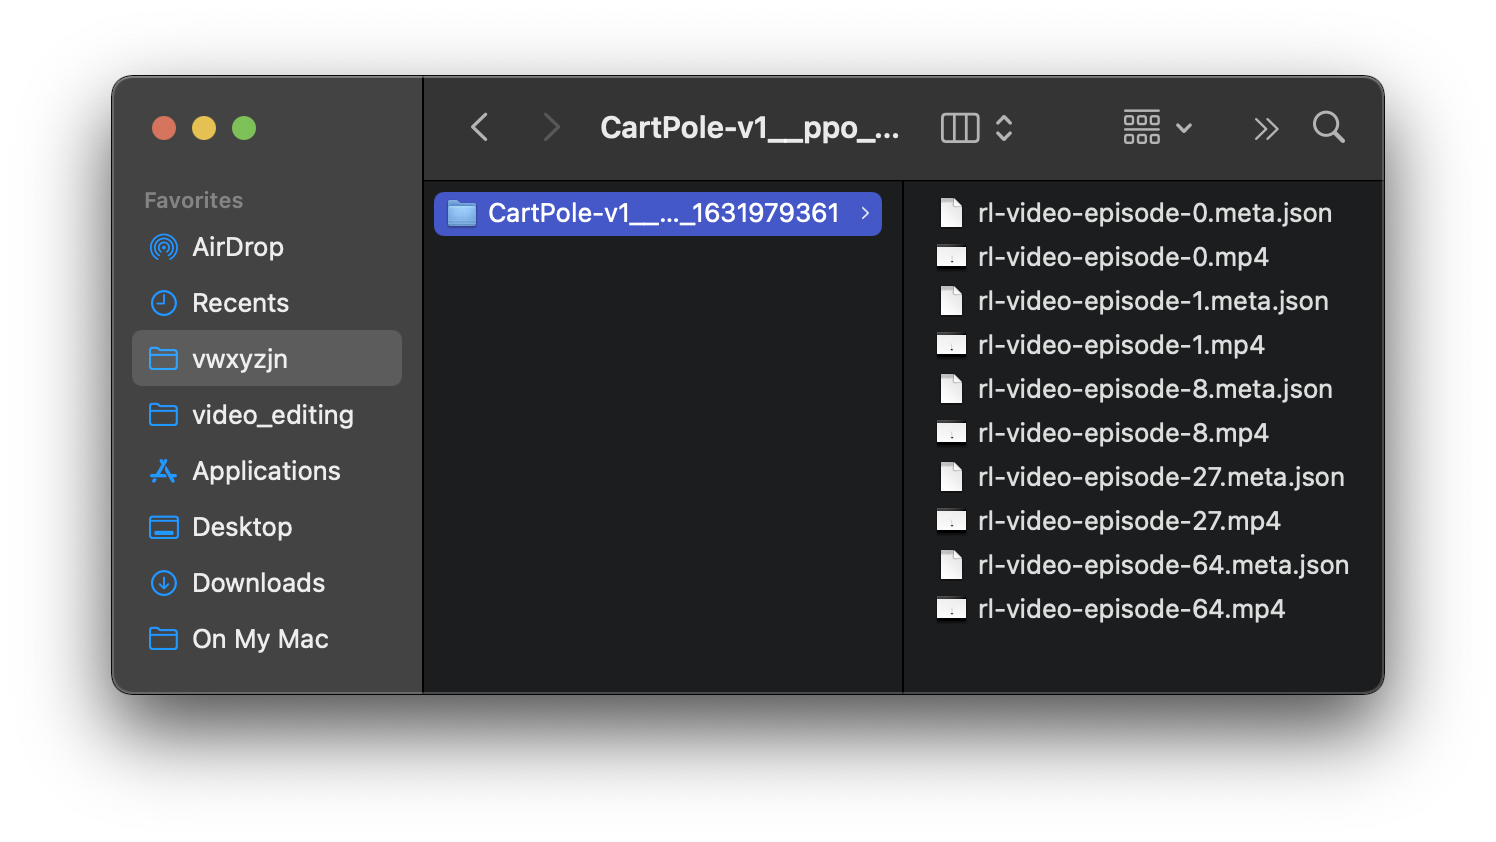
Task: Go back with the left chevron
Action: click(480, 127)
